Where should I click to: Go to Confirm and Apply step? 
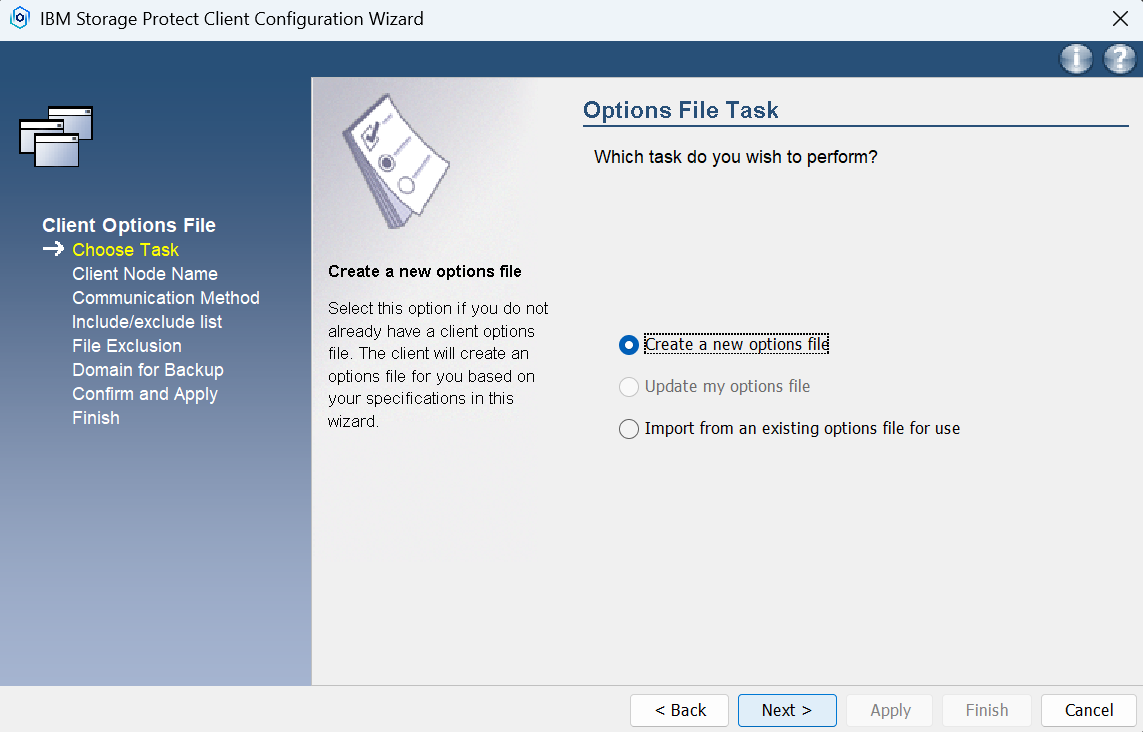[x=144, y=394]
